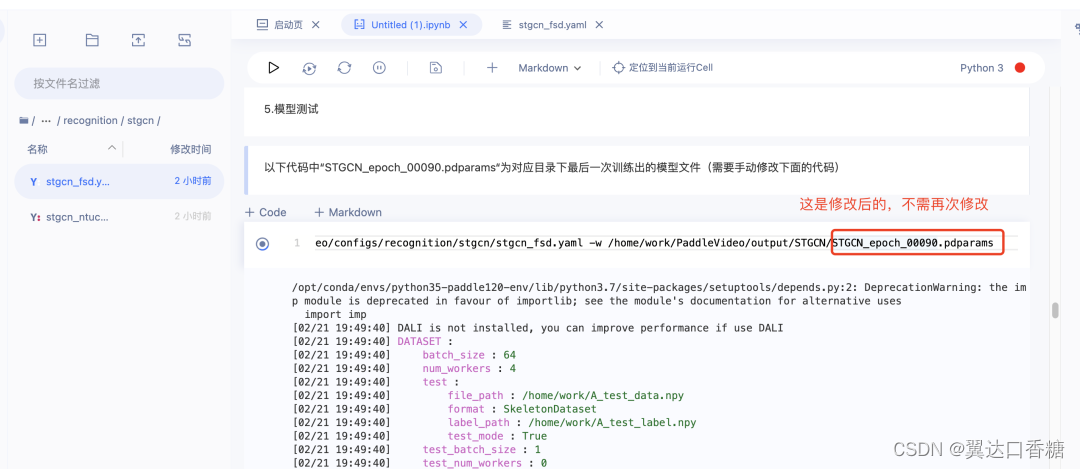The height and width of the screenshot is (469, 1080).
Task: Click the 'batch_size : 64' output line
Action: coord(469,355)
